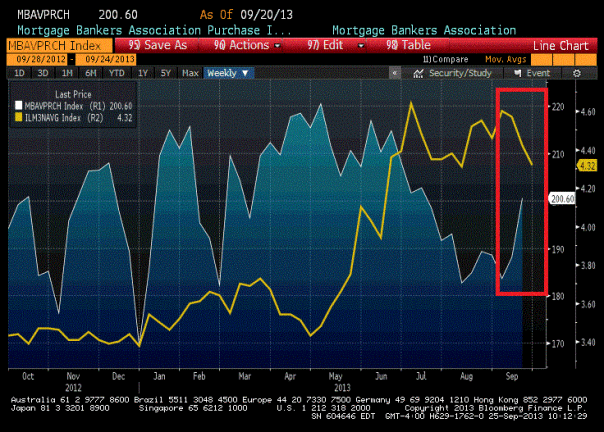
Task: Click the 98) Table button
Action: (408, 45)
